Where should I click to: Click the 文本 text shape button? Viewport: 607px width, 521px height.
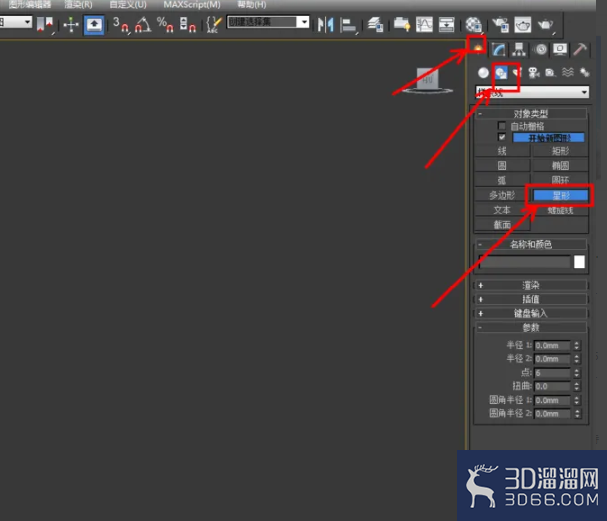(502, 210)
